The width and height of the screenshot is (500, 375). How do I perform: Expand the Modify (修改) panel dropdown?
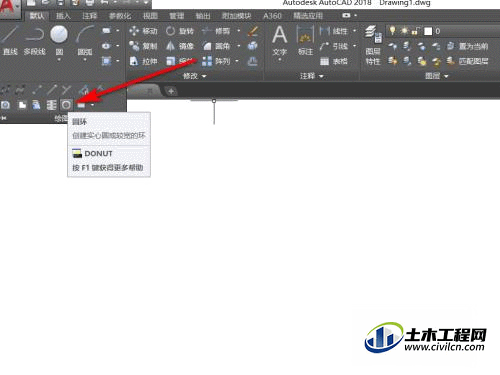tap(195, 76)
